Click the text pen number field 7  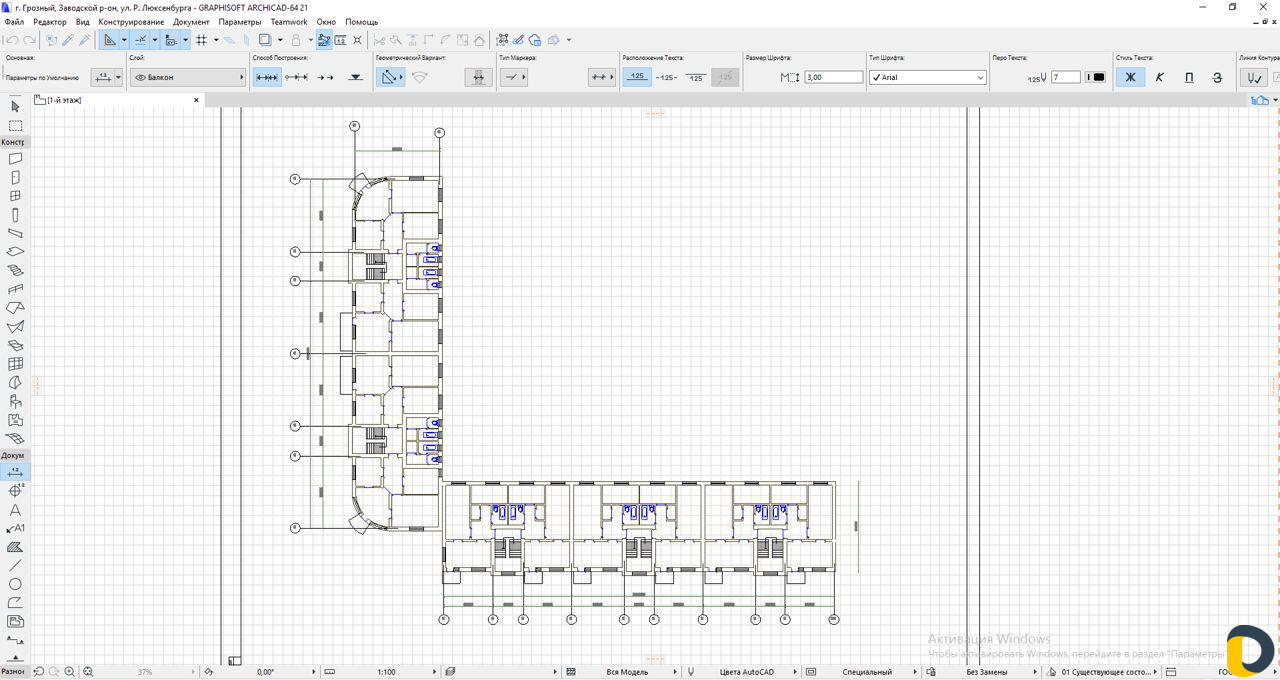[1066, 77]
